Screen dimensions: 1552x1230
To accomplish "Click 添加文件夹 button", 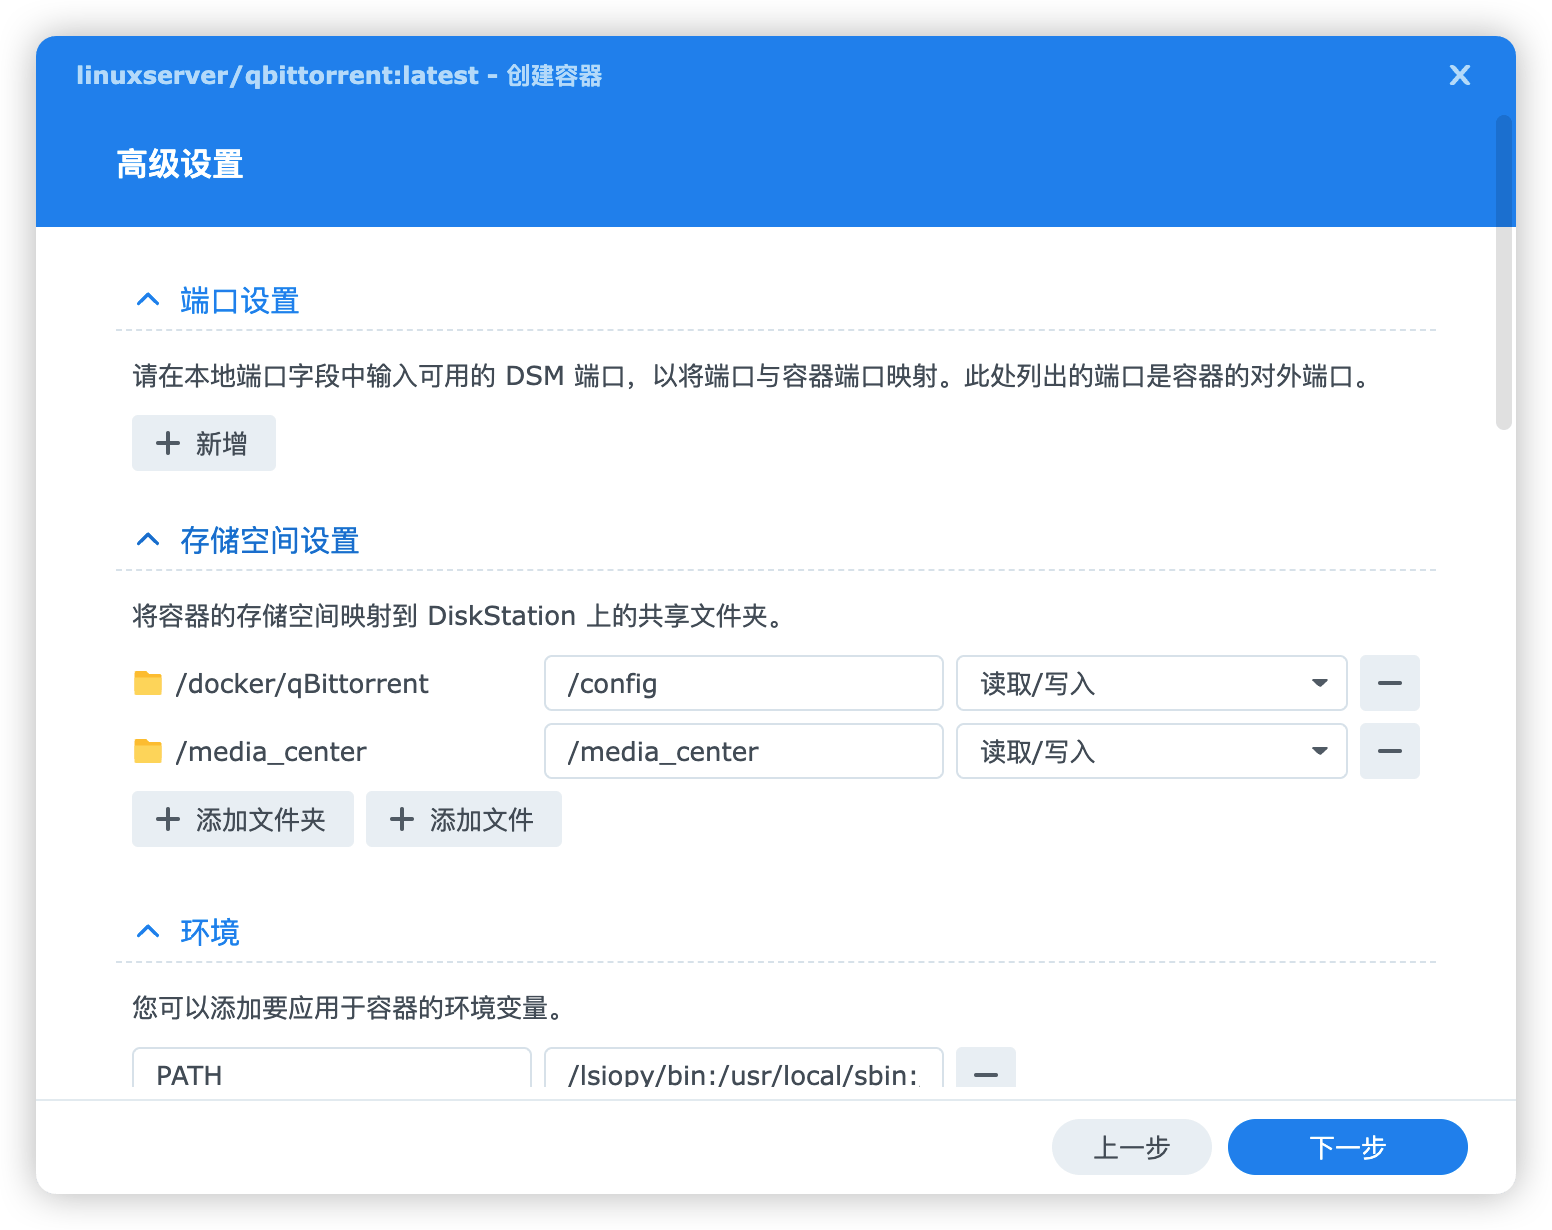I will (x=243, y=819).
